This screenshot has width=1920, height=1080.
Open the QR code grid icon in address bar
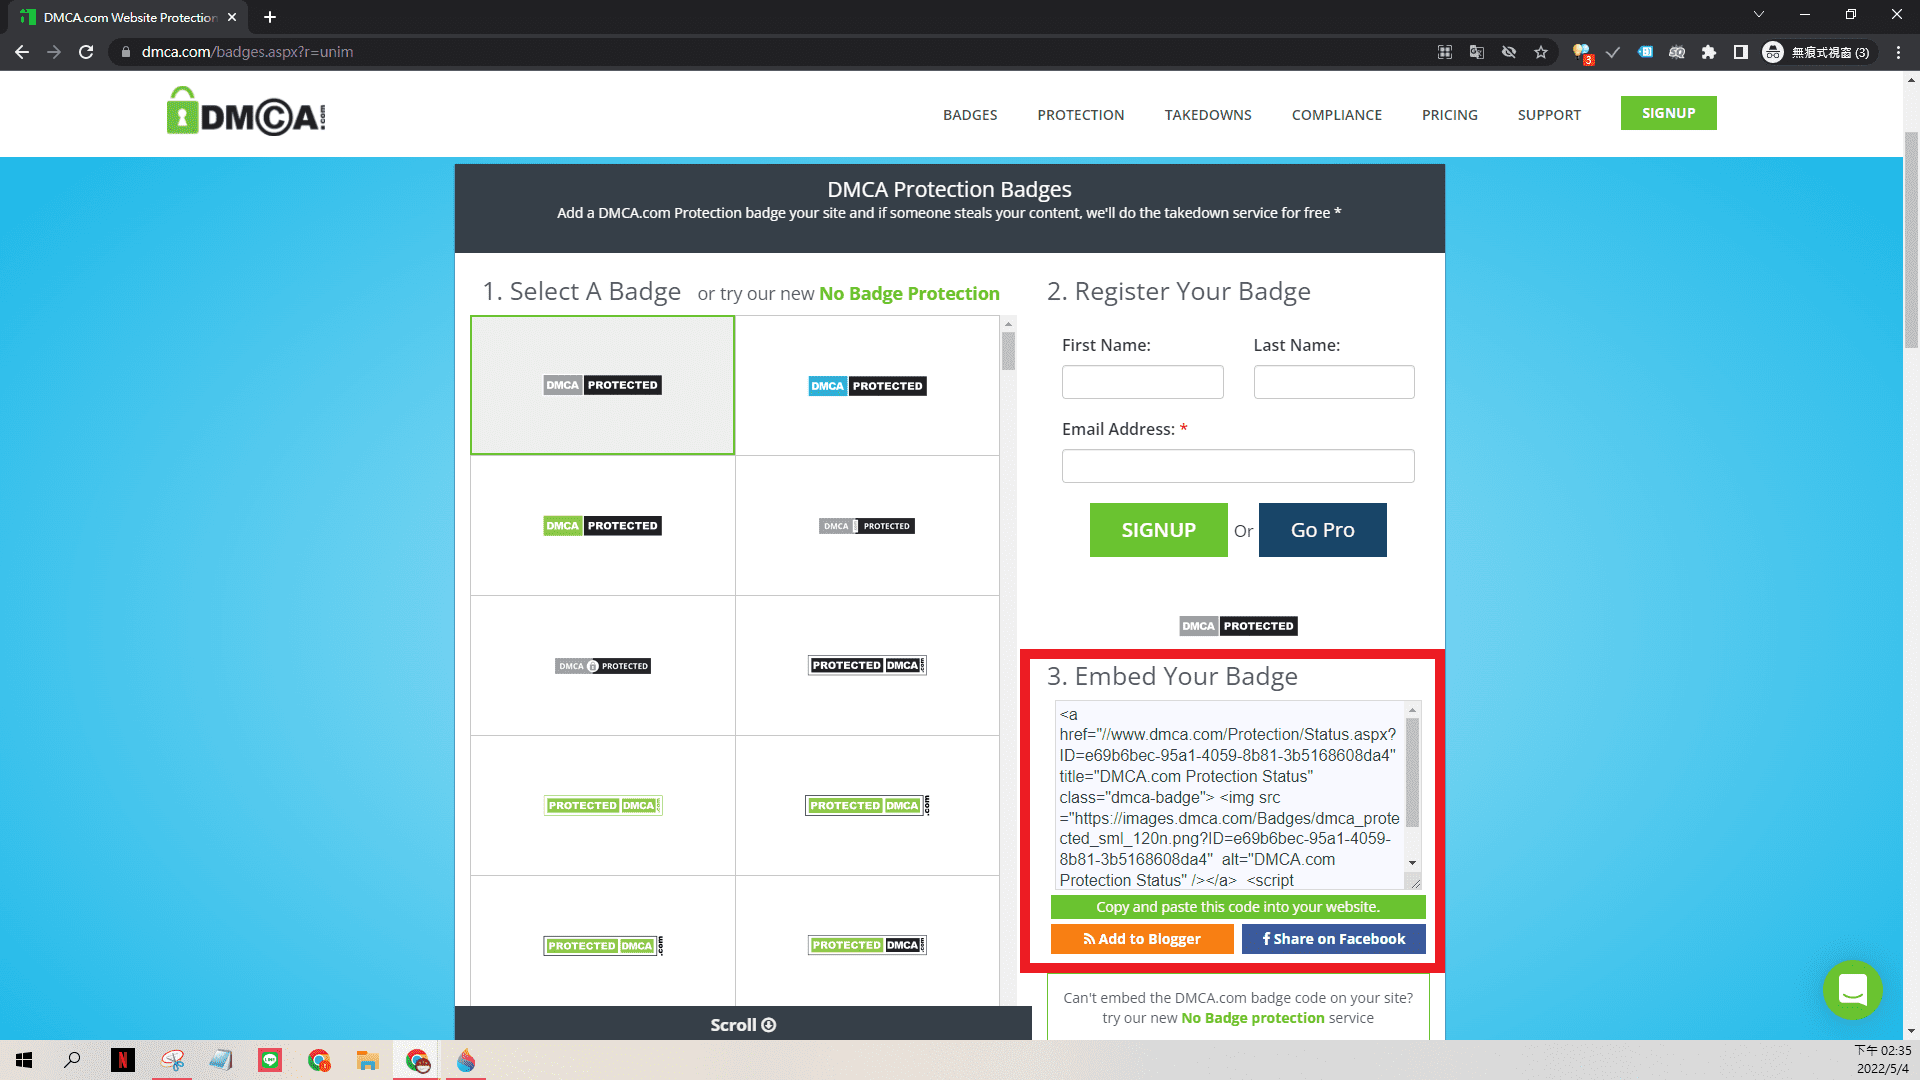coord(1445,52)
